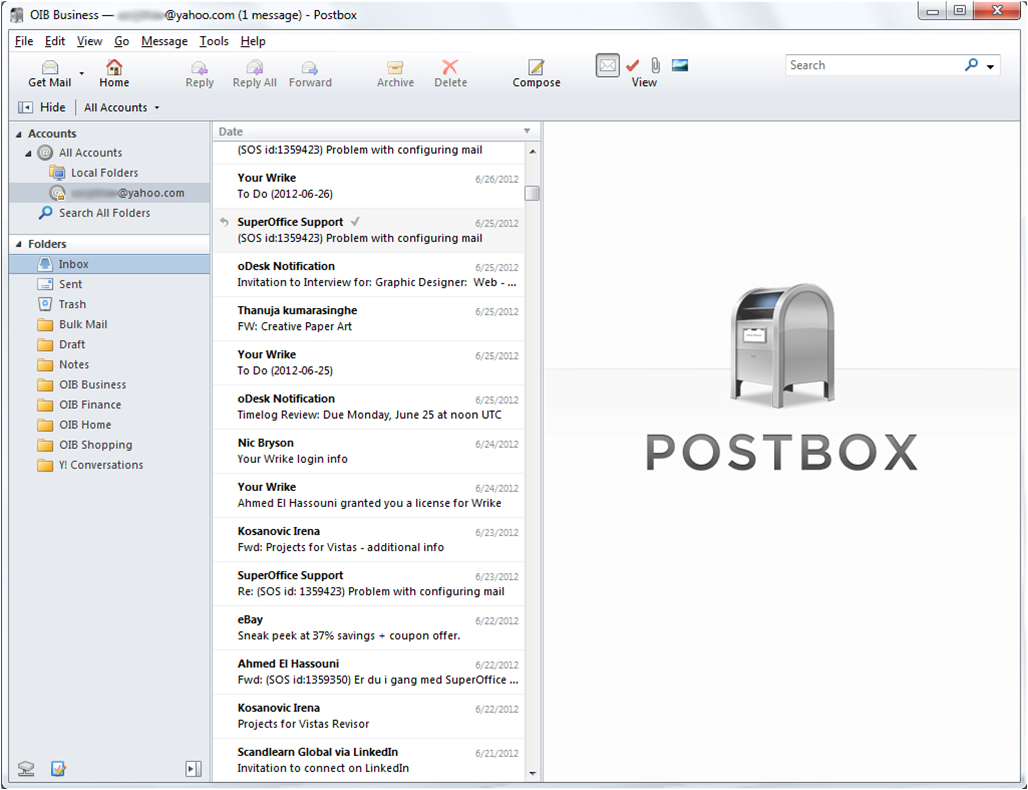Open Your Wrike To Do (2012-06-26) message
1028x790 pixels.
click(x=368, y=186)
